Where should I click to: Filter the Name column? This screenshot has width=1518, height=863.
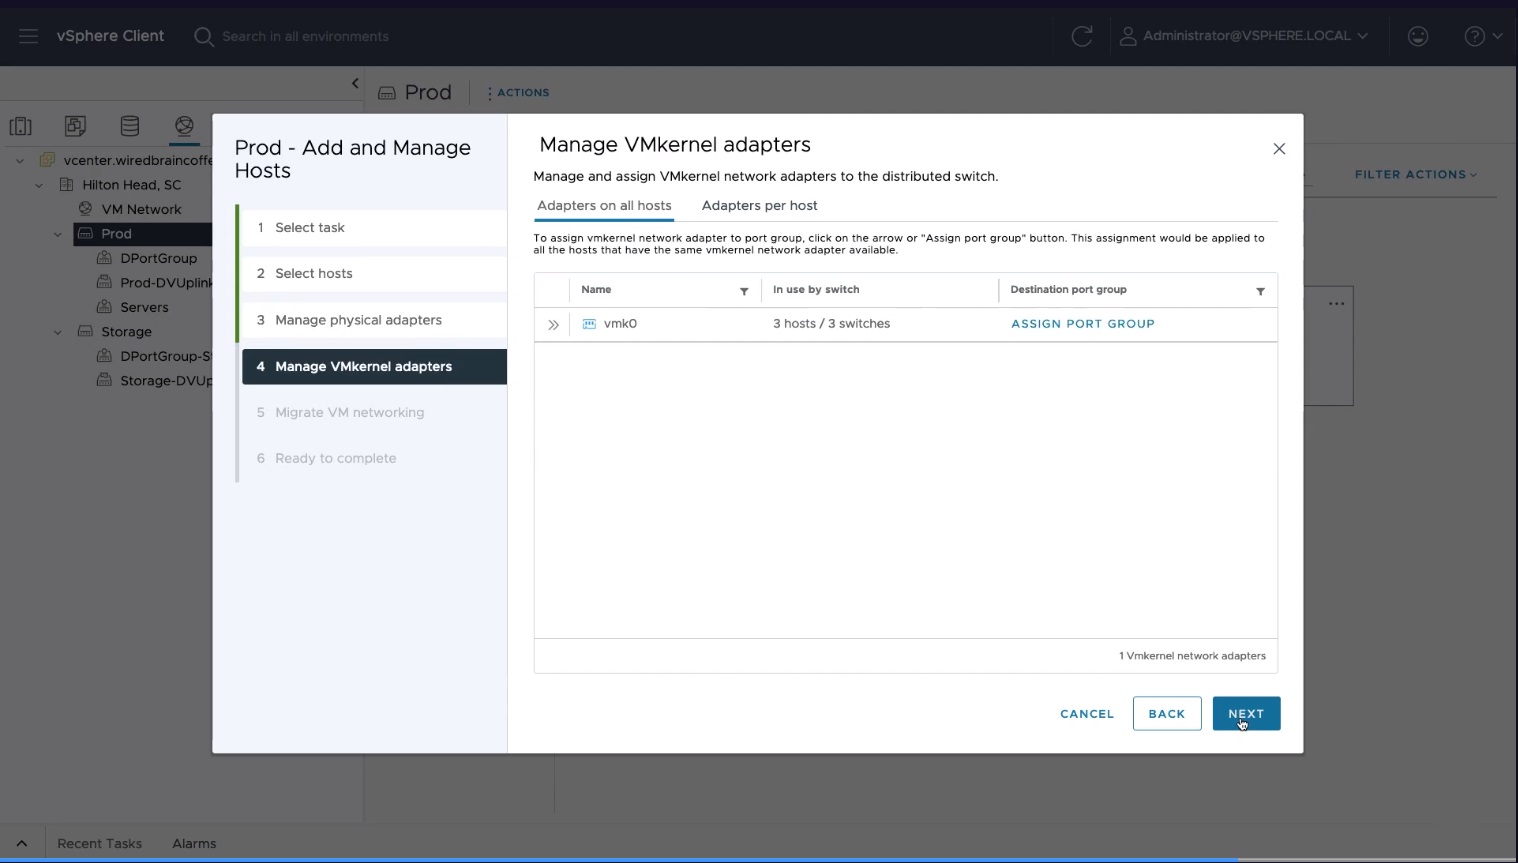(744, 291)
